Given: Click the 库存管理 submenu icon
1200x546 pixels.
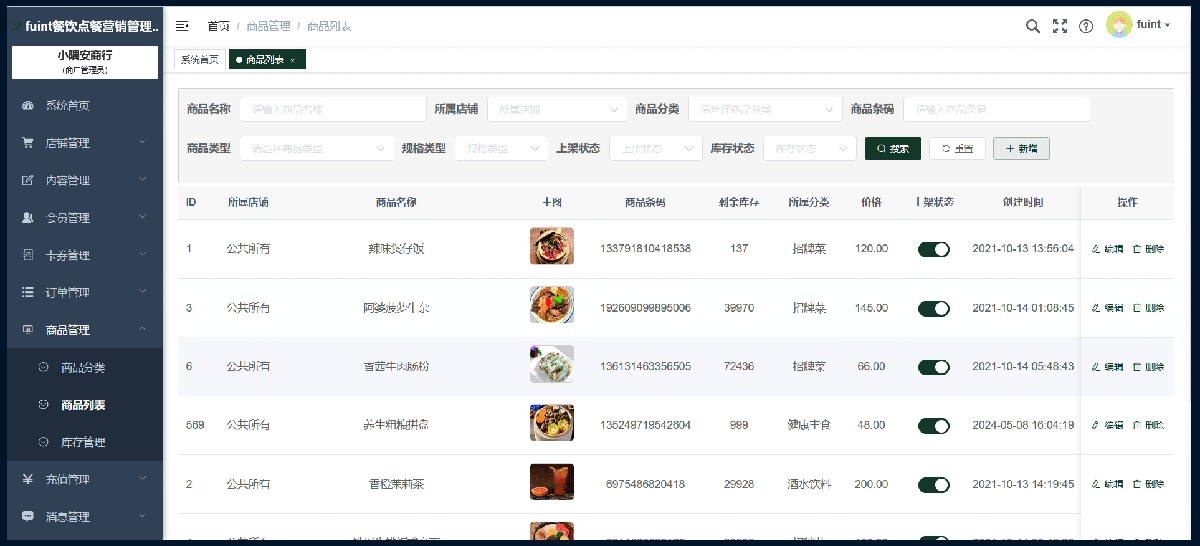Looking at the screenshot, I should (43, 442).
